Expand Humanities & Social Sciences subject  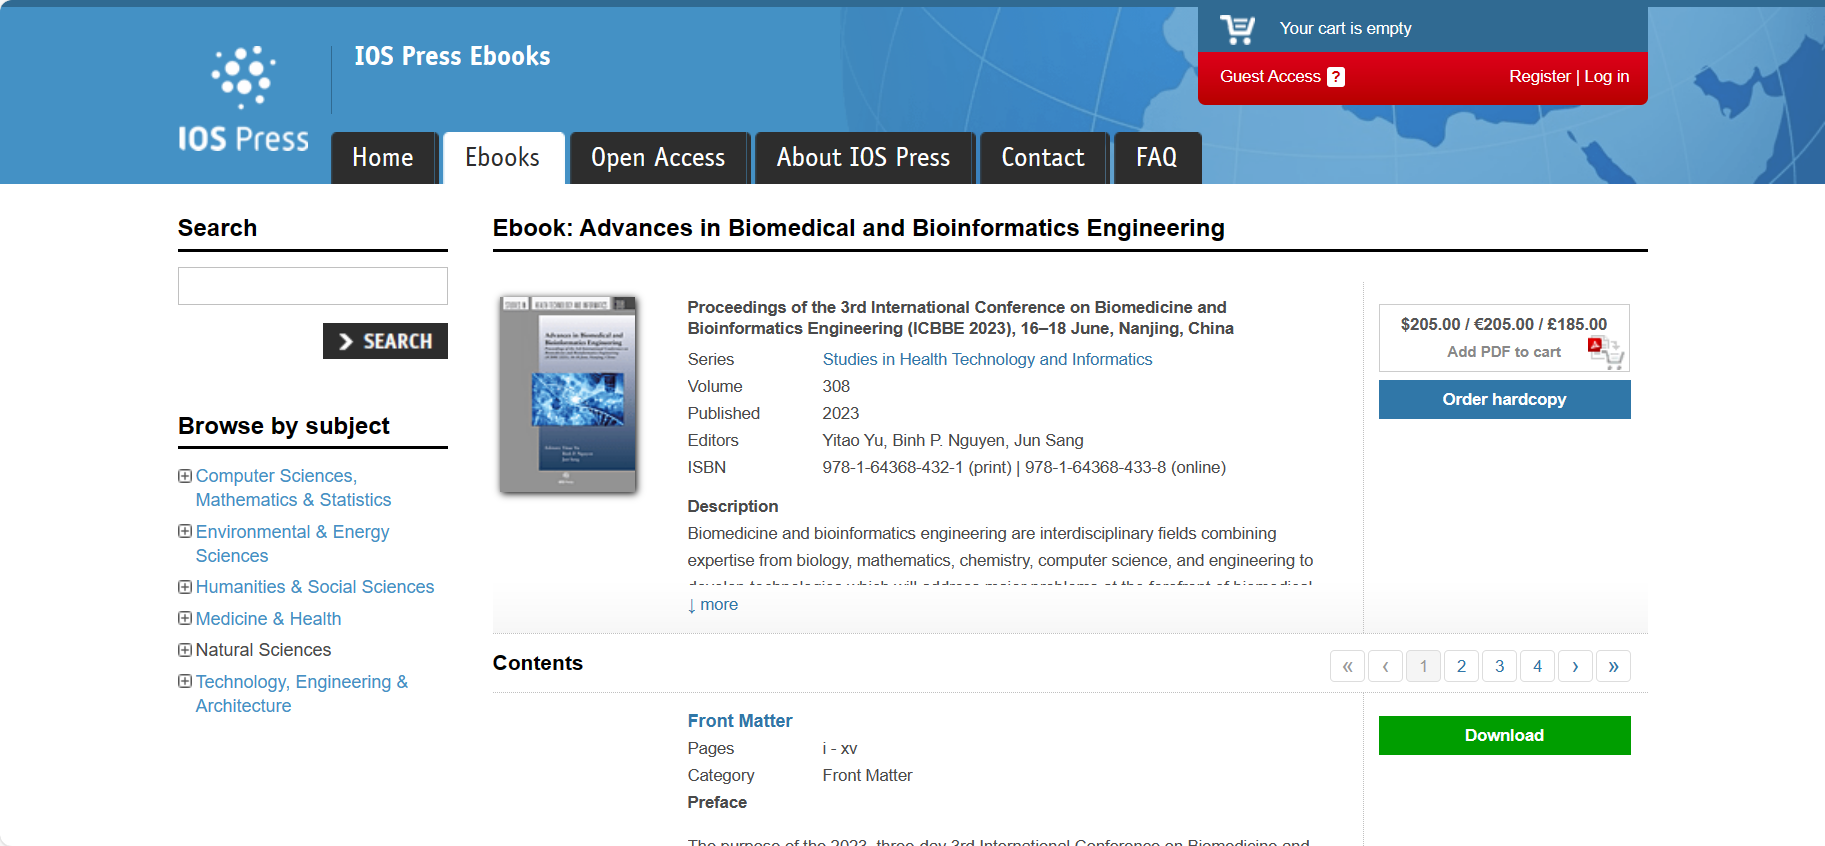click(x=185, y=587)
